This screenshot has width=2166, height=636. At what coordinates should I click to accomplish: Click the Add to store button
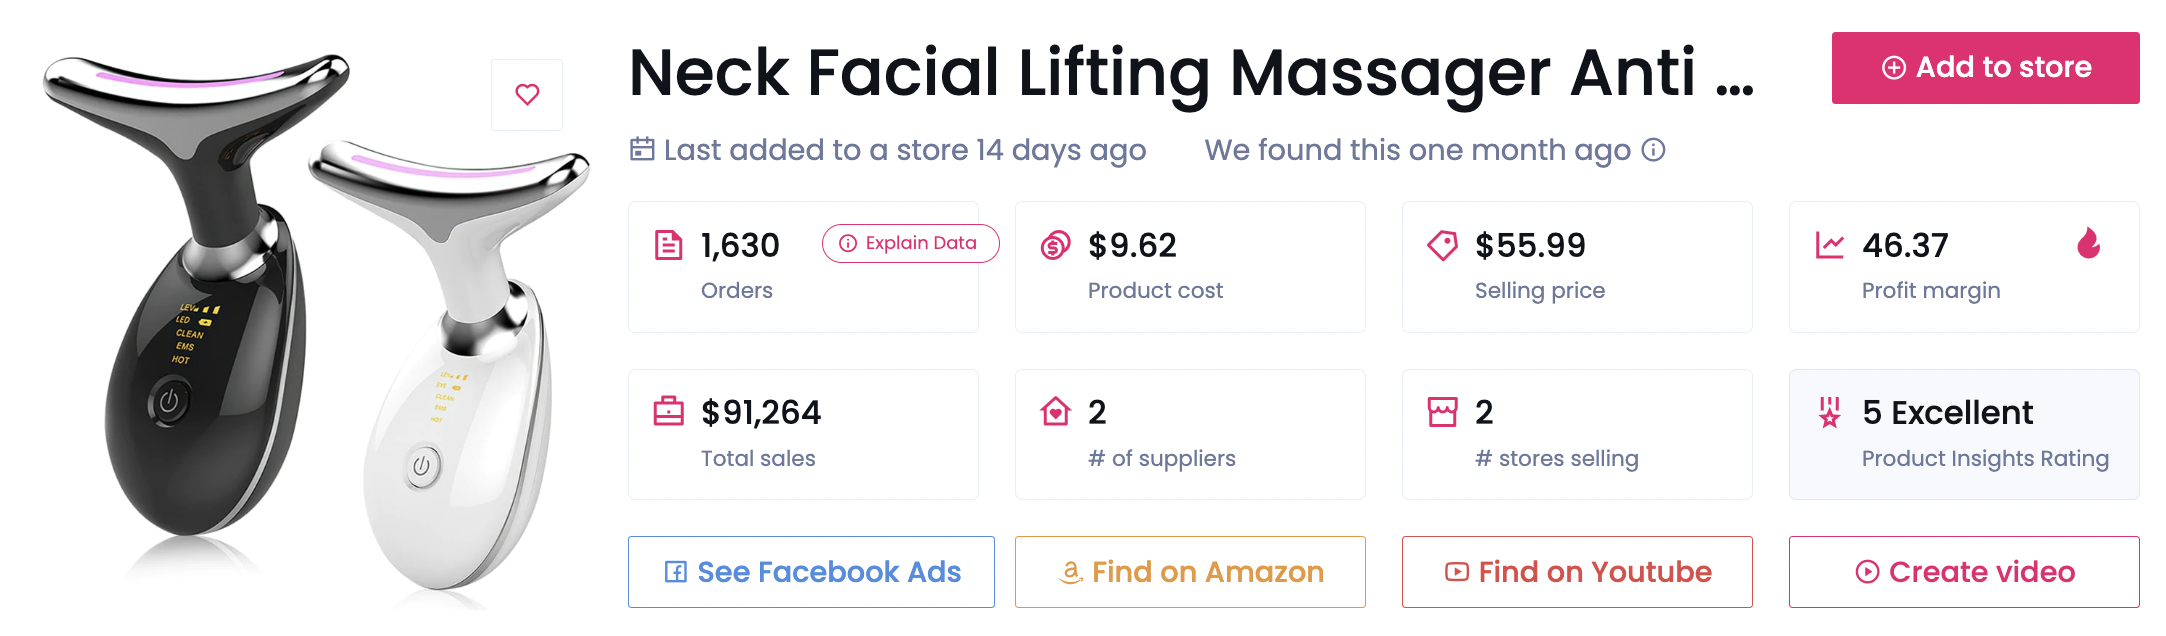[x=1985, y=68]
